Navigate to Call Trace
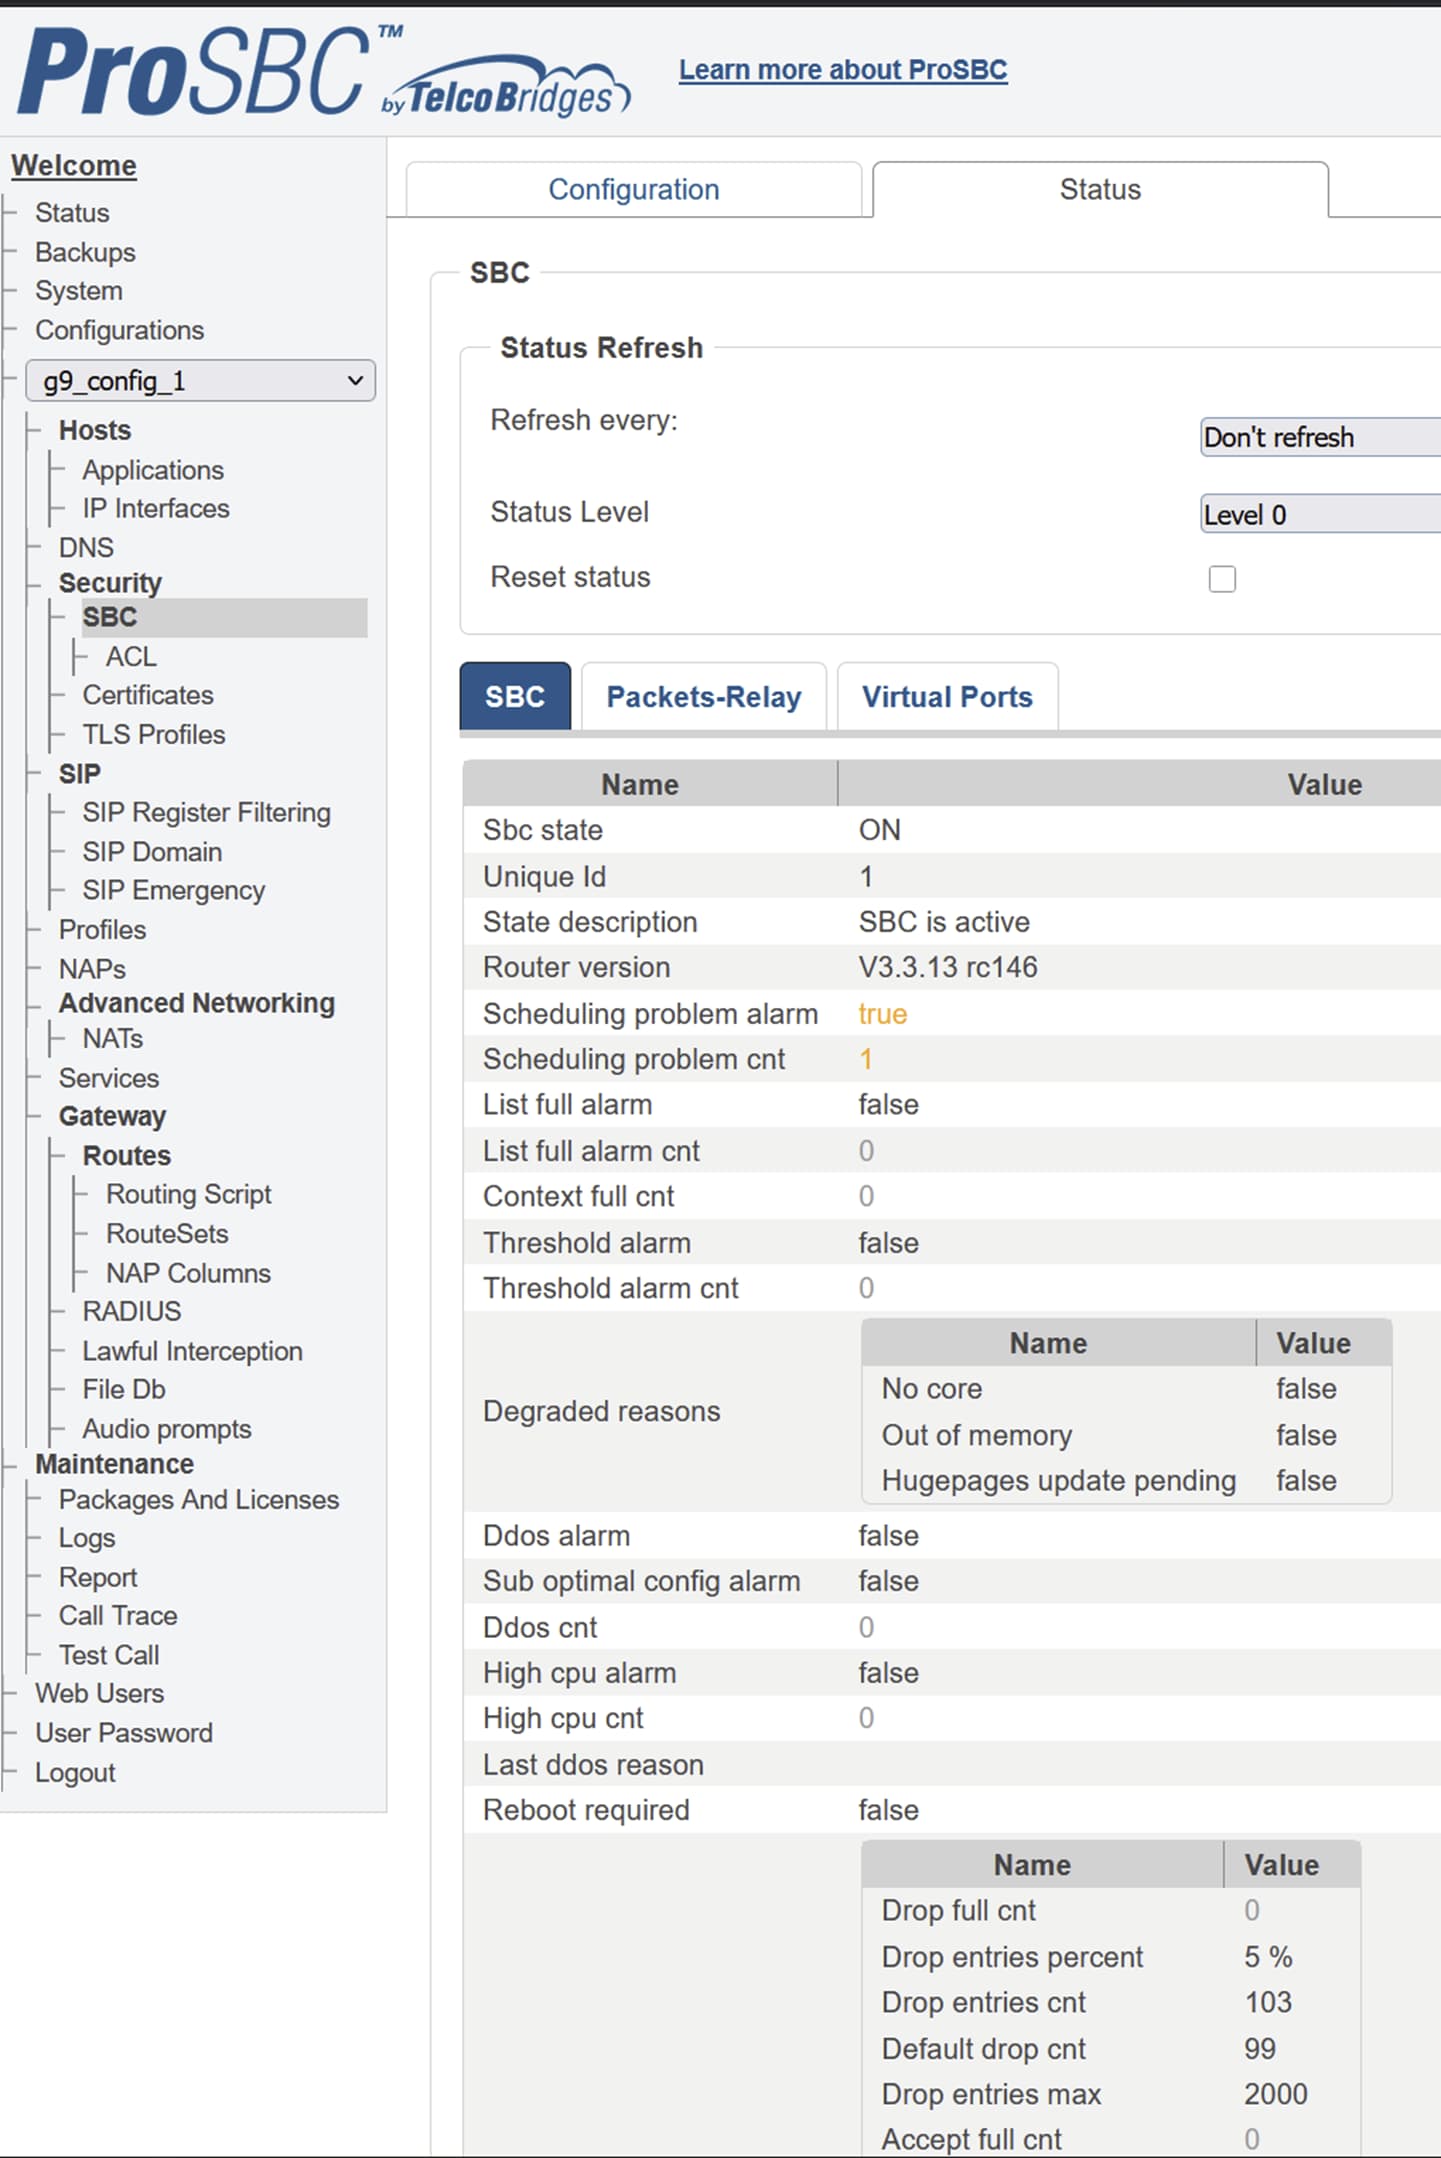 (x=117, y=1616)
